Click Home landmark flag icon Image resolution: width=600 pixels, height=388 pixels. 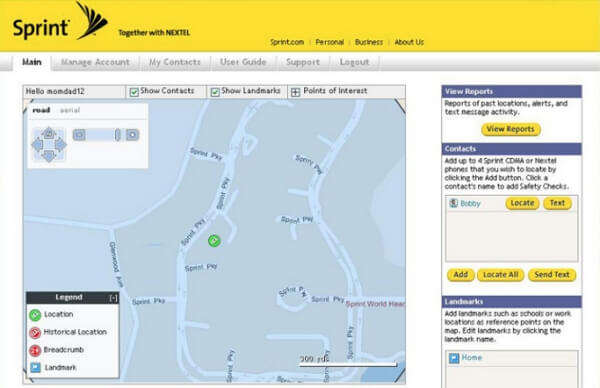pyautogui.click(x=454, y=358)
